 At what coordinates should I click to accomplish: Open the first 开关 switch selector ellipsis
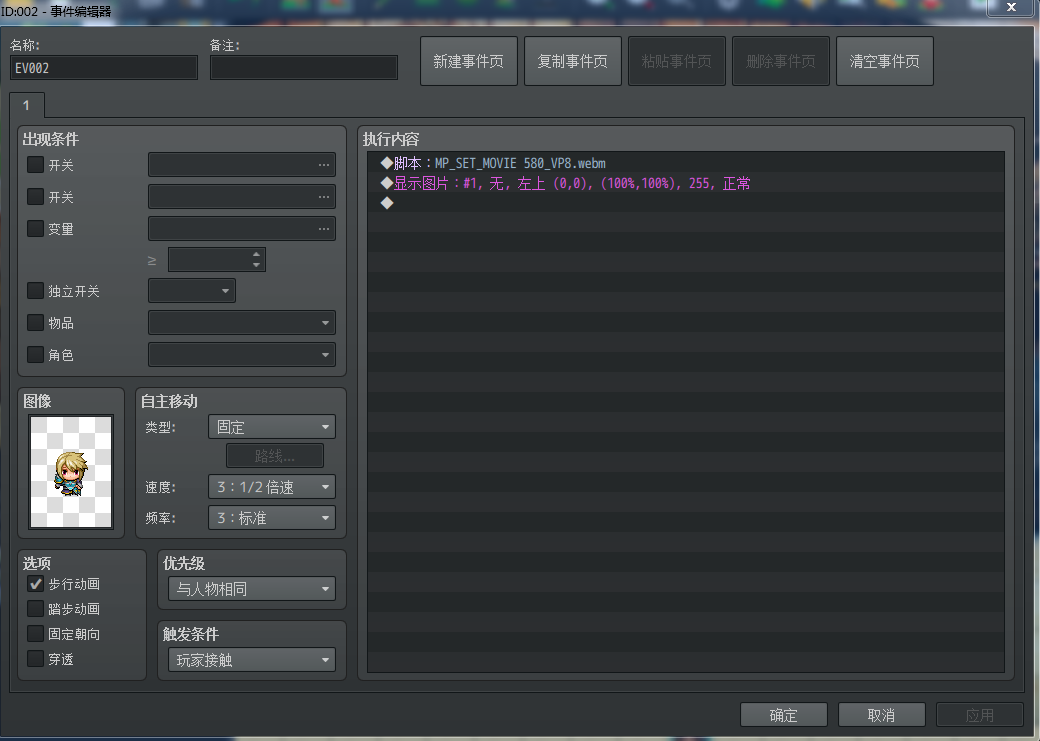click(324, 165)
